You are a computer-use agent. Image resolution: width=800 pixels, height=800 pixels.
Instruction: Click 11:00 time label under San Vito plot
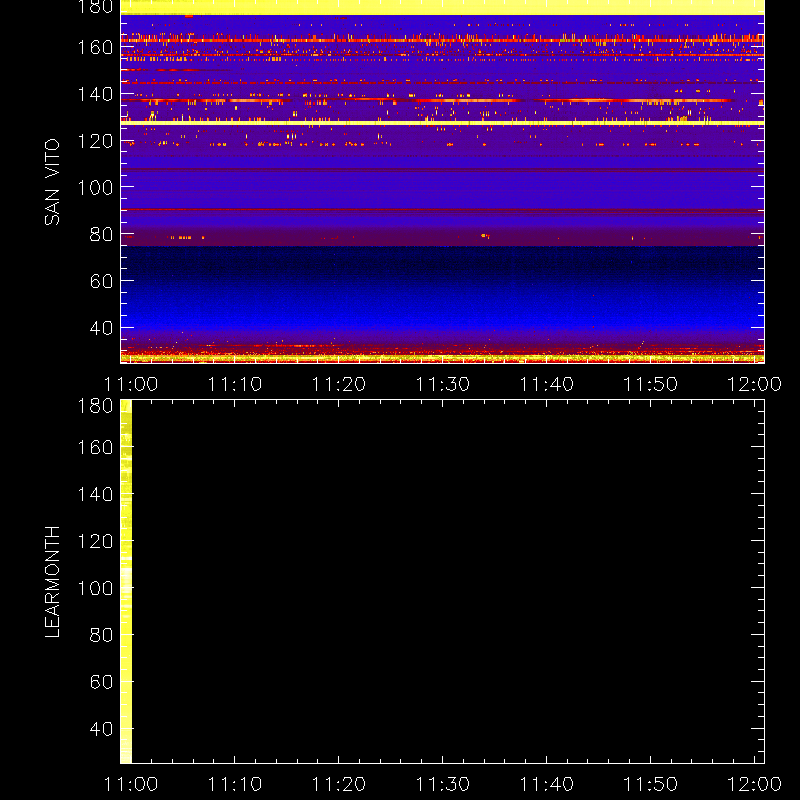[x=131, y=384]
